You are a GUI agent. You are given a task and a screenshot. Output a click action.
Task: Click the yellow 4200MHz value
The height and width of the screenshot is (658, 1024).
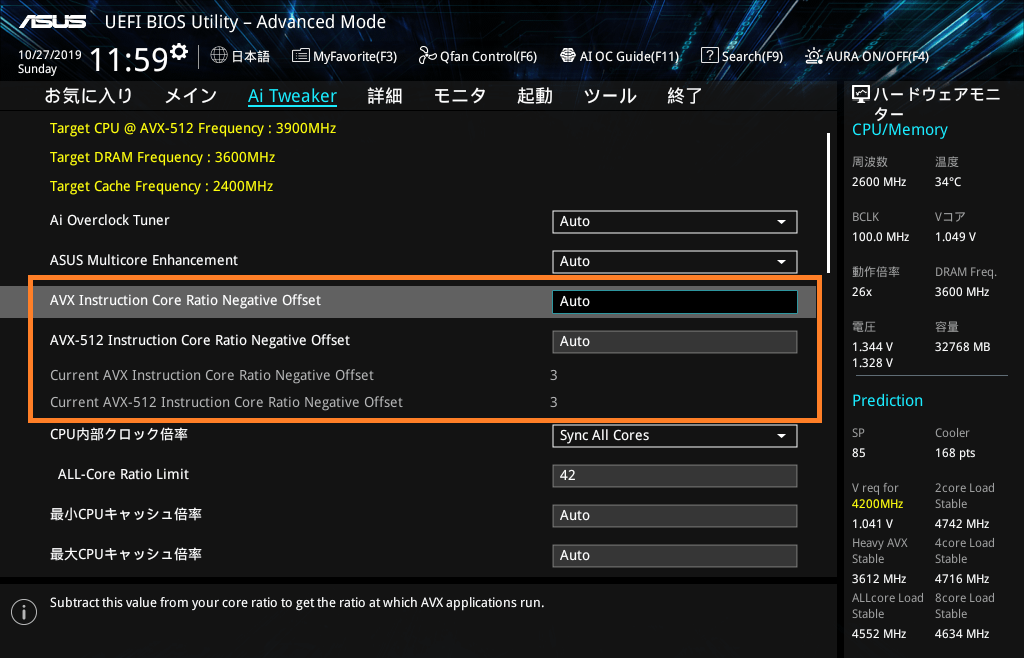(x=878, y=504)
